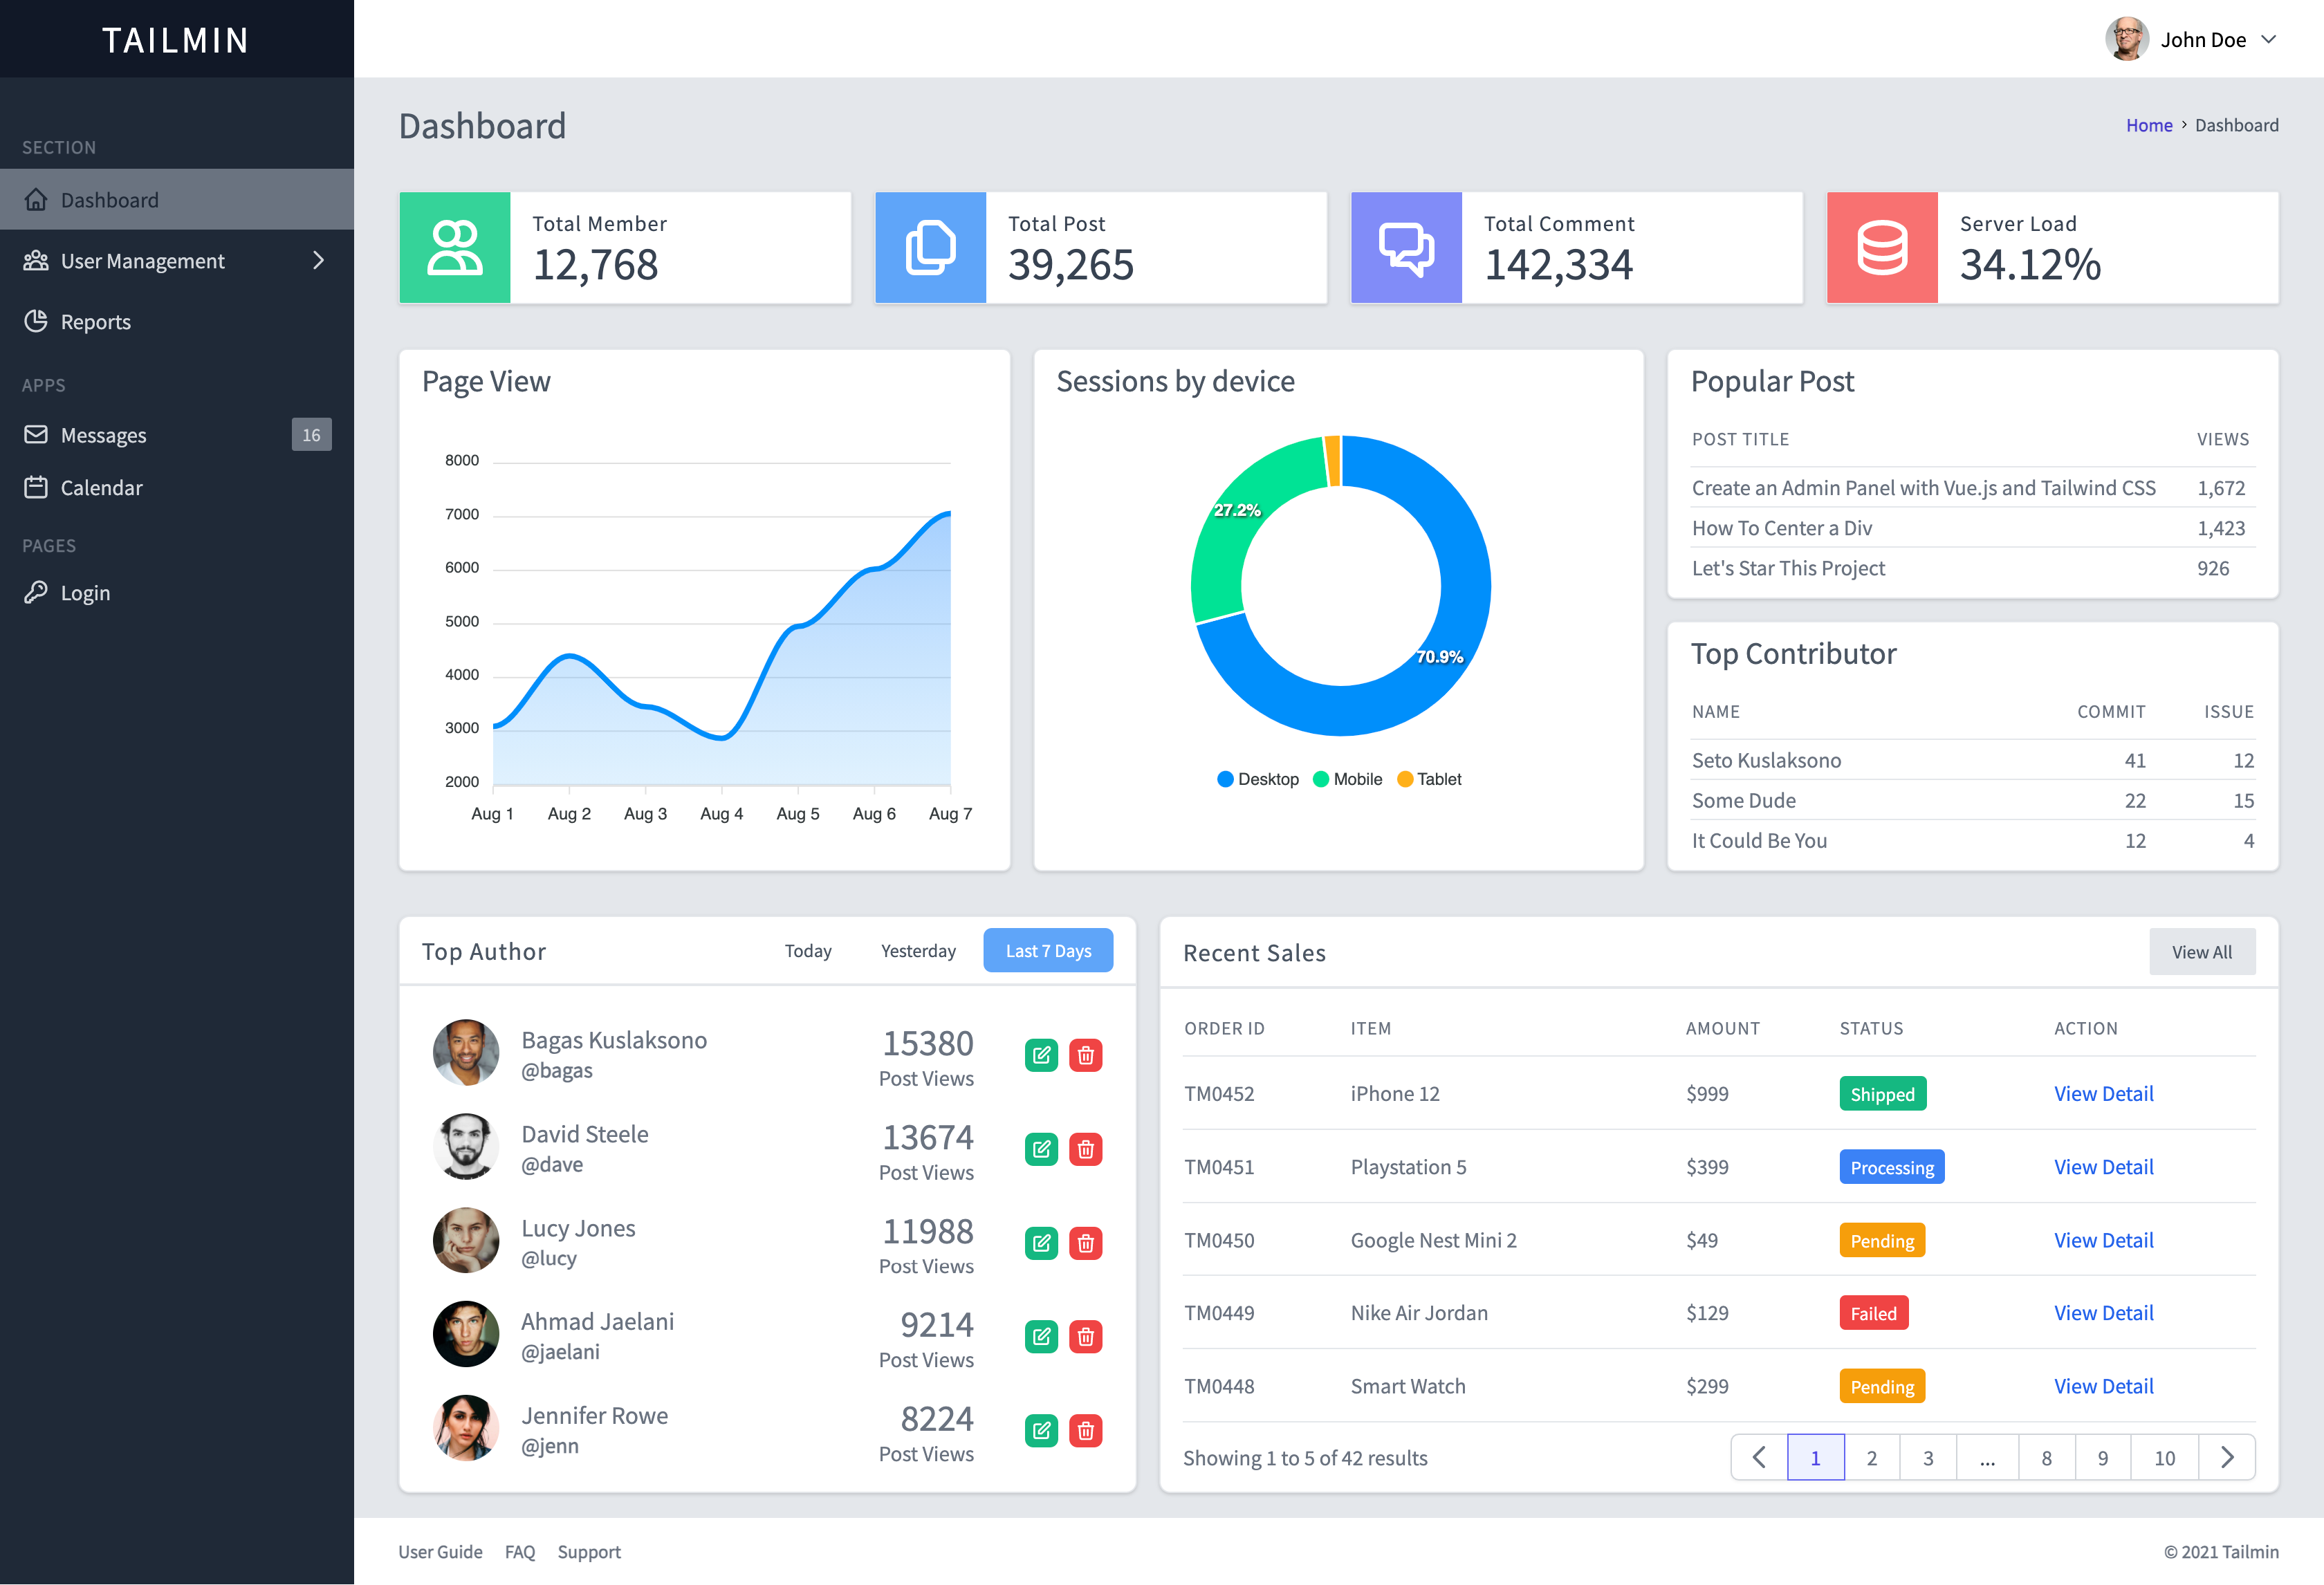Click View All recent sales button
The height and width of the screenshot is (1585, 2324).
click(2199, 952)
